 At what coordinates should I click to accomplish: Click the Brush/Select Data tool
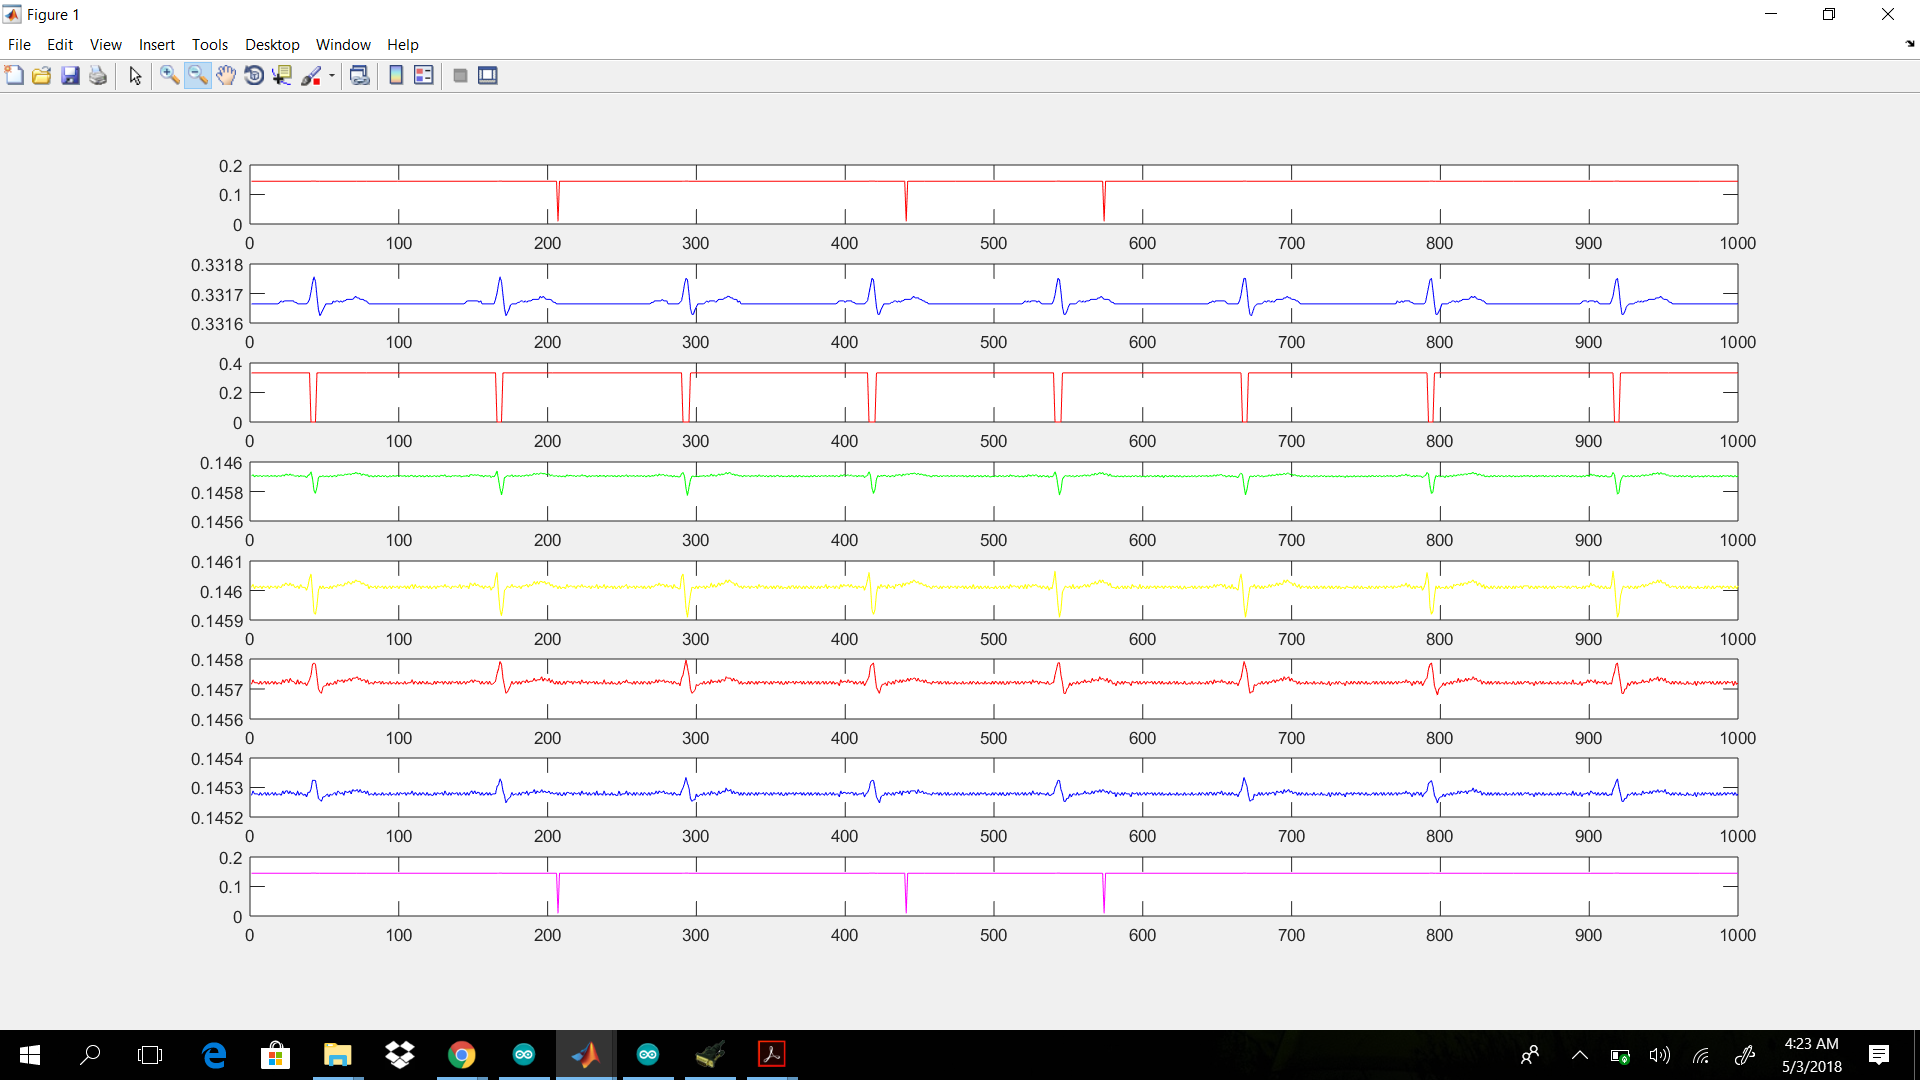311,76
